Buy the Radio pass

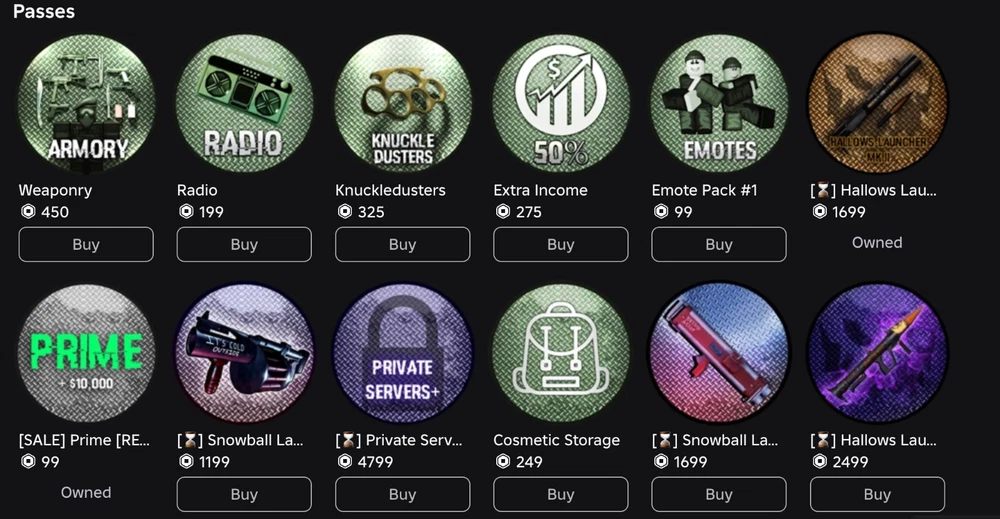coord(244,244)
